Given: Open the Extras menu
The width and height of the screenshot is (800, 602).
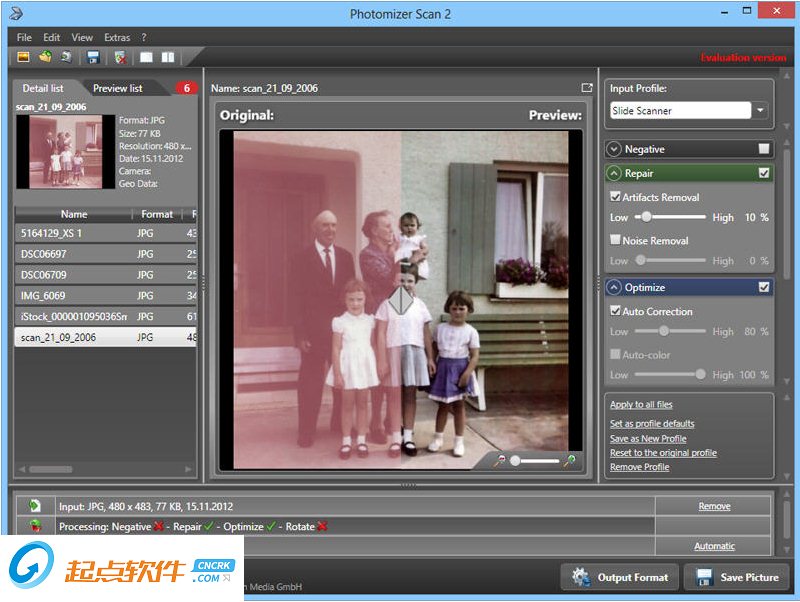Looking at the screenshot, I should (117, 38).
